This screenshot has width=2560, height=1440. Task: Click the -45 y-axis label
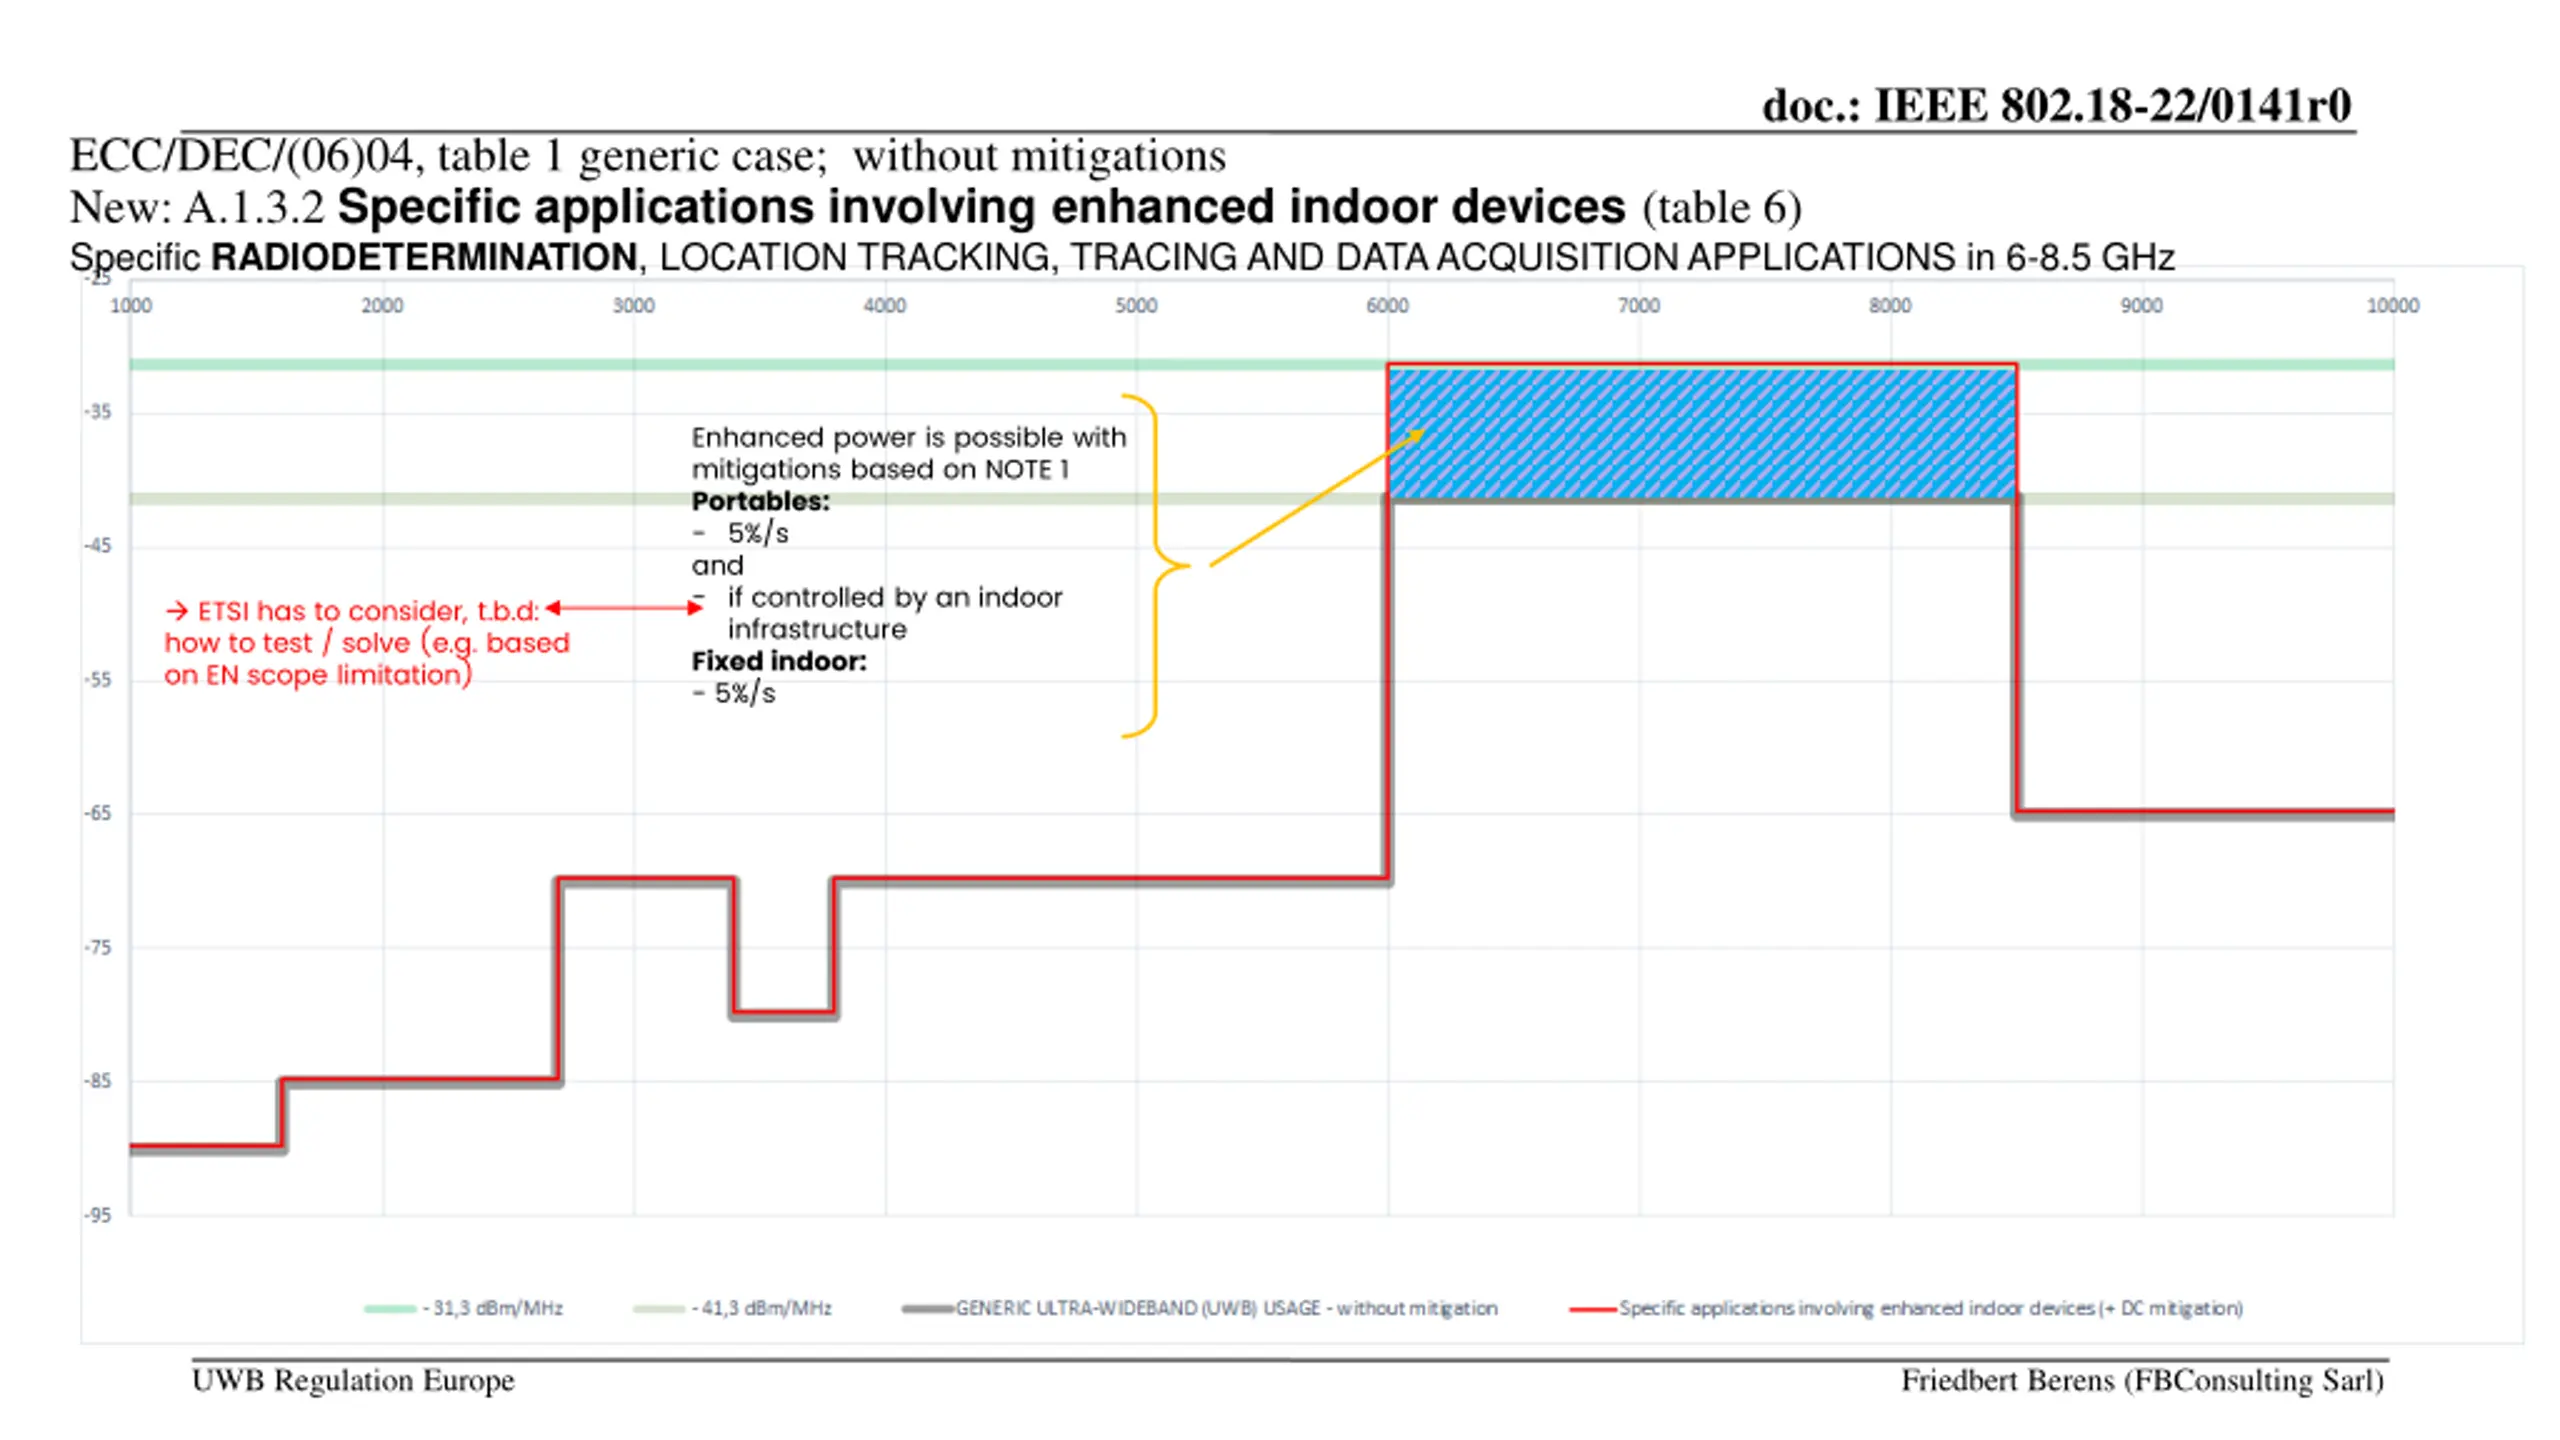[x=98, y=546]
